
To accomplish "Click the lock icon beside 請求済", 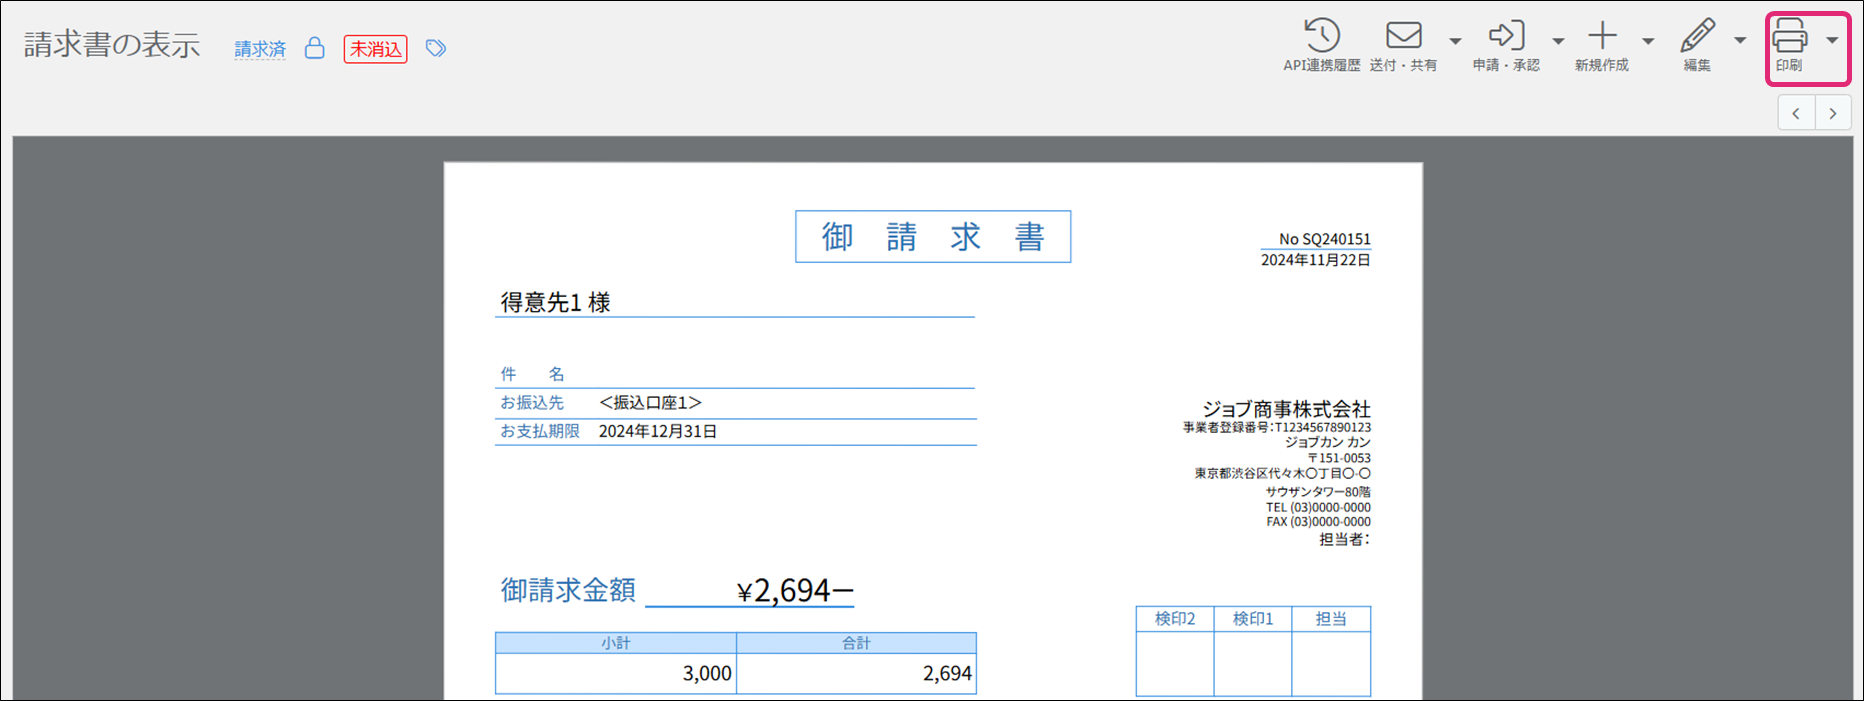I will [x=314, y=48].
